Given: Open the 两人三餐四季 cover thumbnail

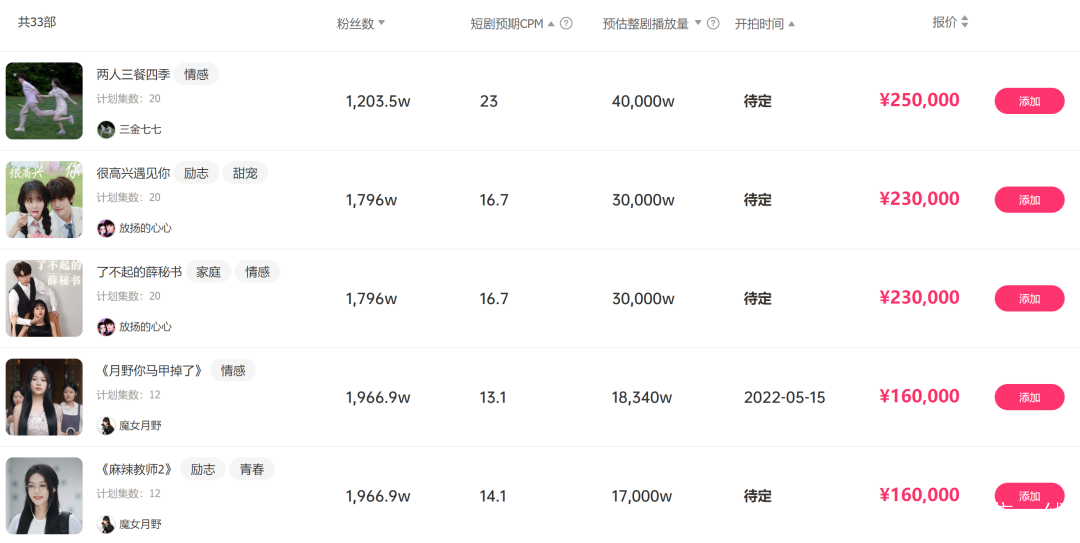Looking at the screenshot, I should pyautogui.click(x=44, y=101).
